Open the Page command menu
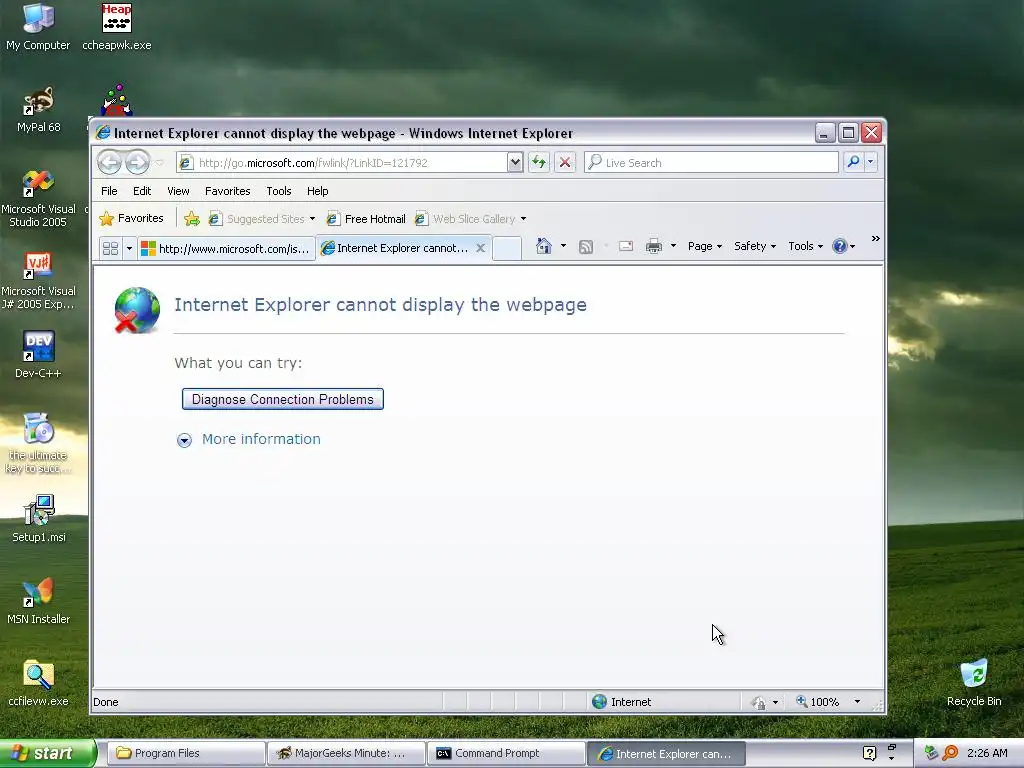Screen dimensions: 1024x768 (705, 246)
